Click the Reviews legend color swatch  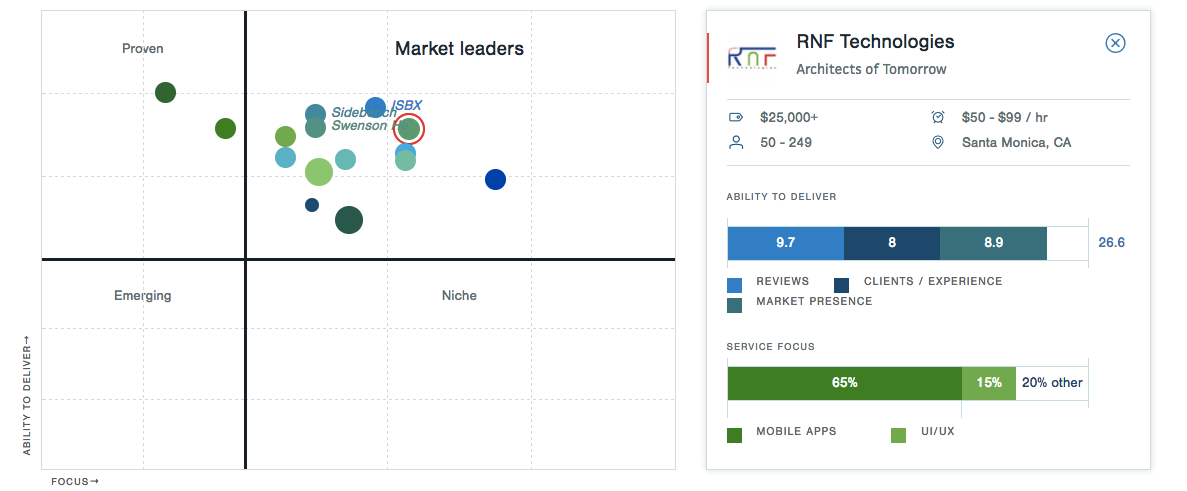click(x=734, y=285)
